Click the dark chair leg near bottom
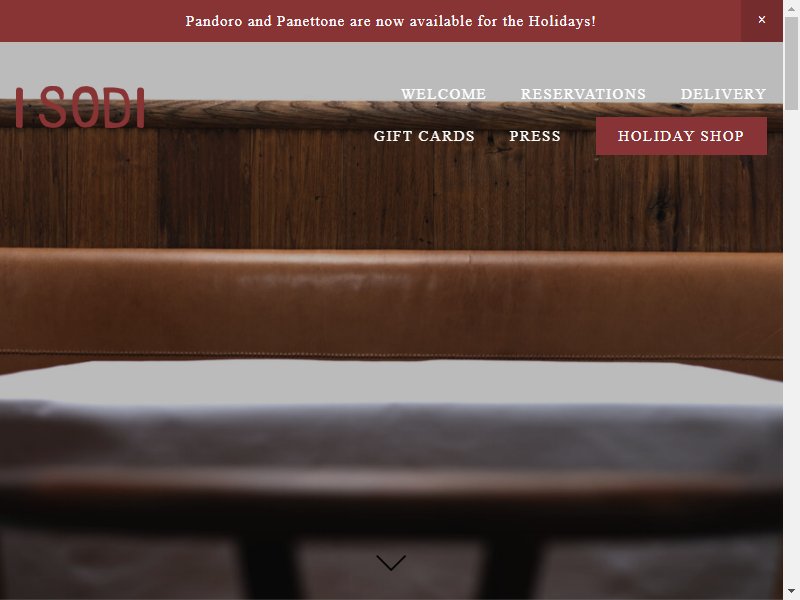Image resolution: width=800 pixels, height=600 pixels. 269,566
